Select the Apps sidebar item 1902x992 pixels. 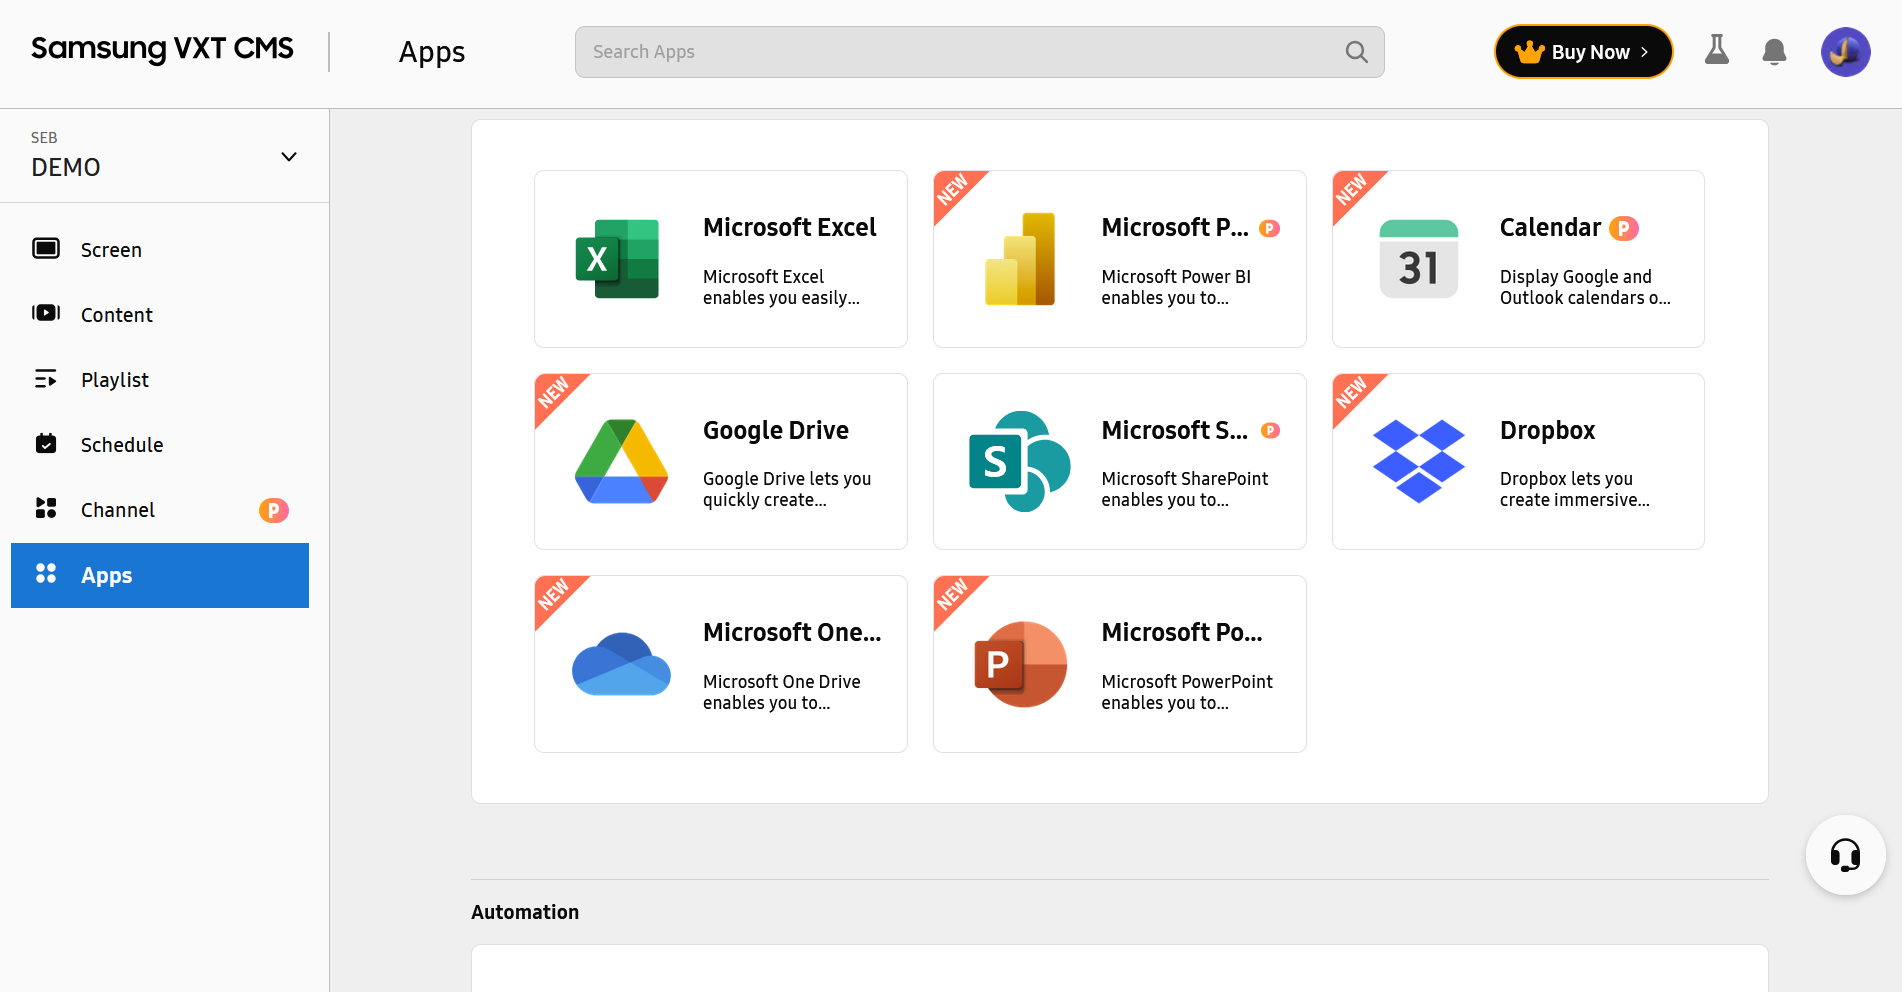pos(160,575)
